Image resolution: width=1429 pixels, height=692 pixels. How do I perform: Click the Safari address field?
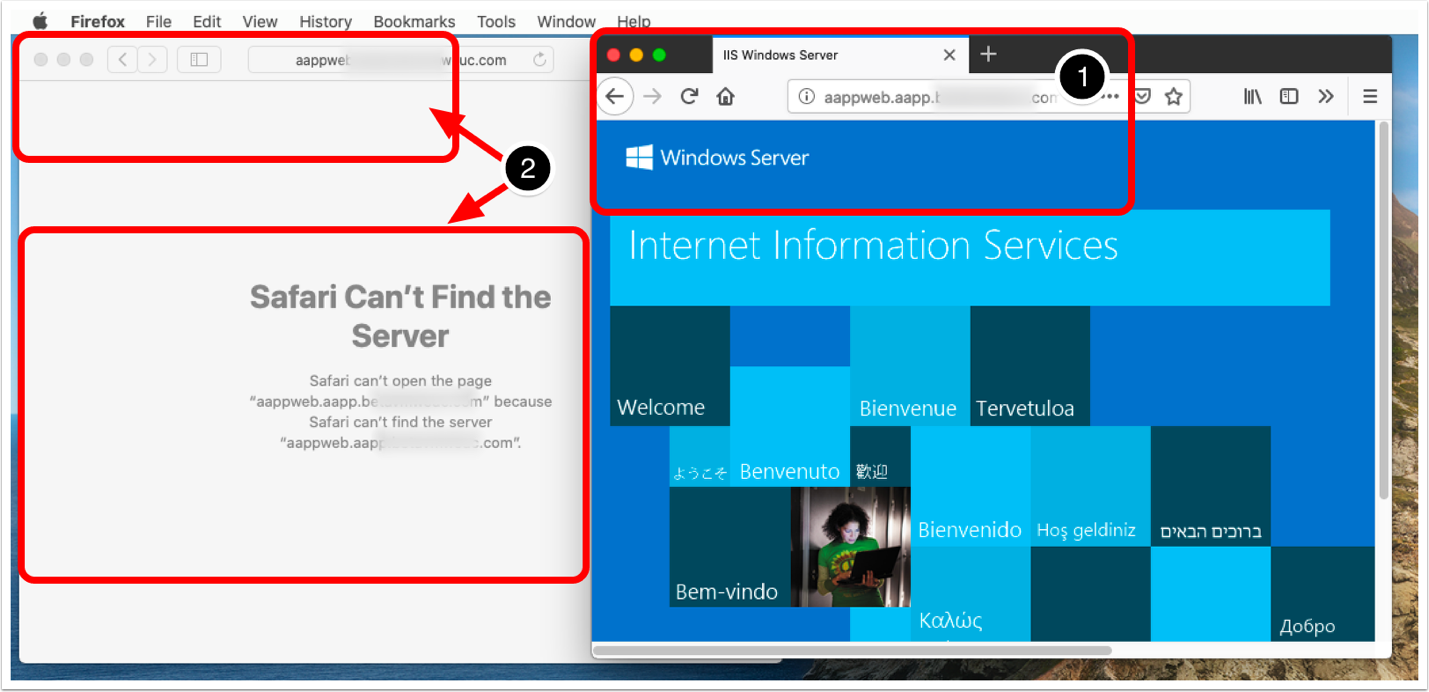coord(390,60)
